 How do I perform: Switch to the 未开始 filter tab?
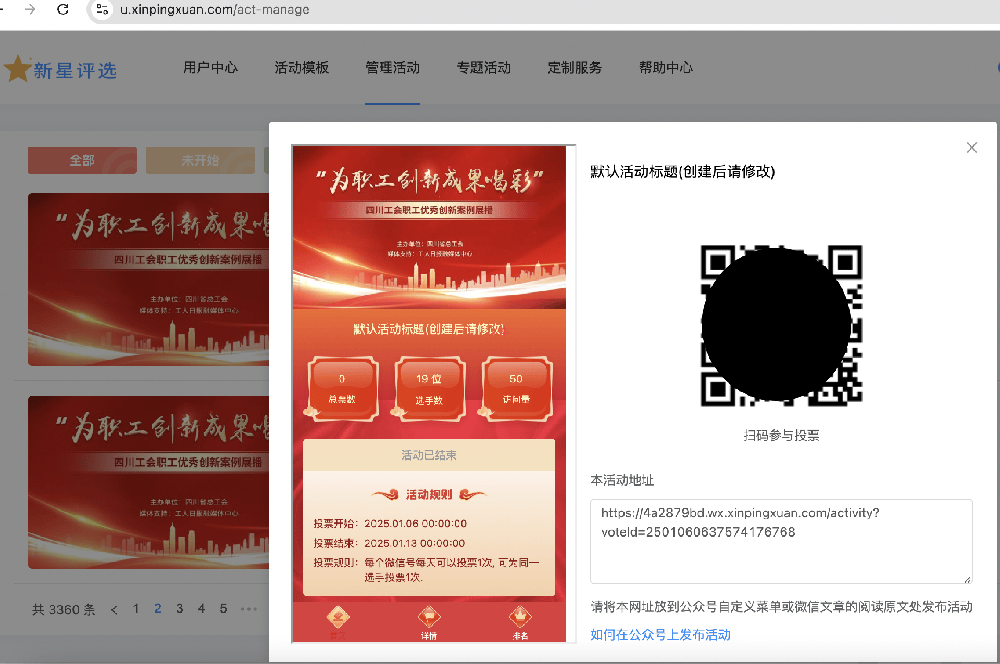click(x=200, y=161)
